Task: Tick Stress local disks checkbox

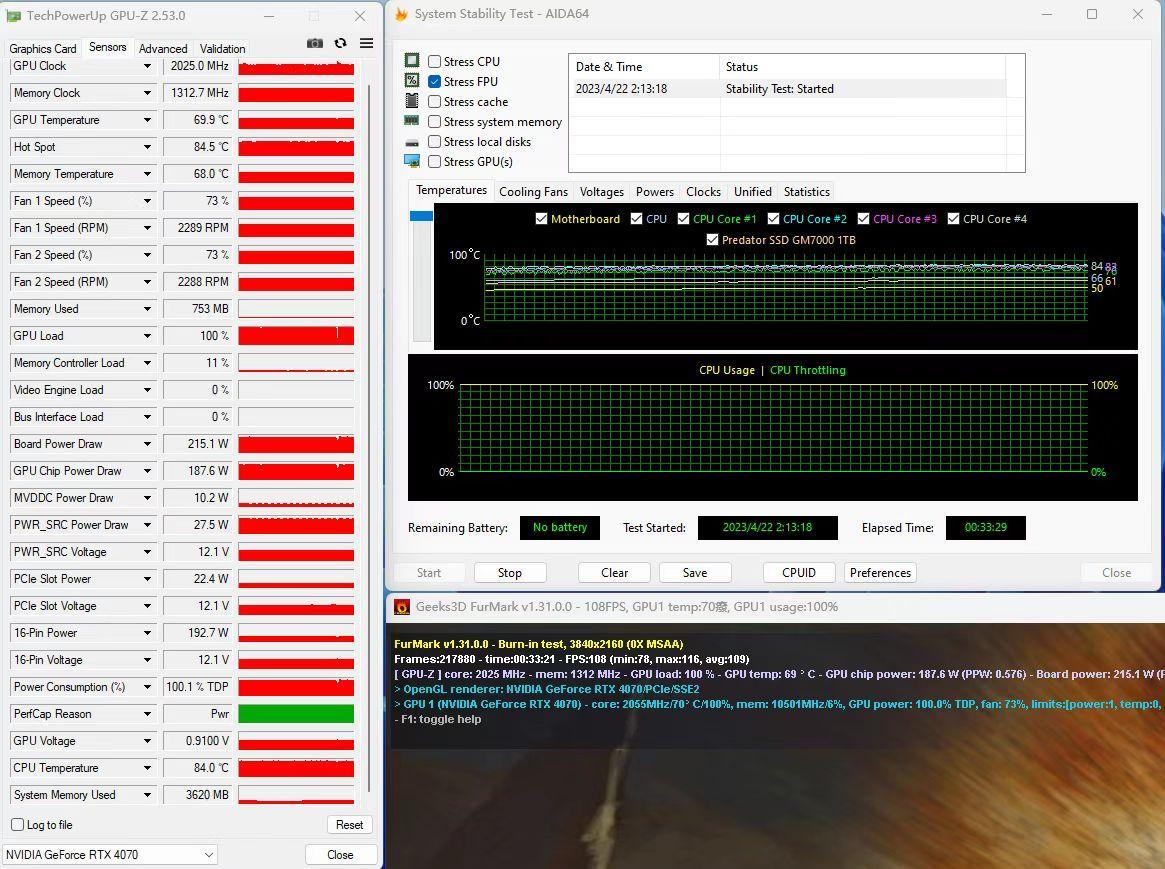Action: 435,142
